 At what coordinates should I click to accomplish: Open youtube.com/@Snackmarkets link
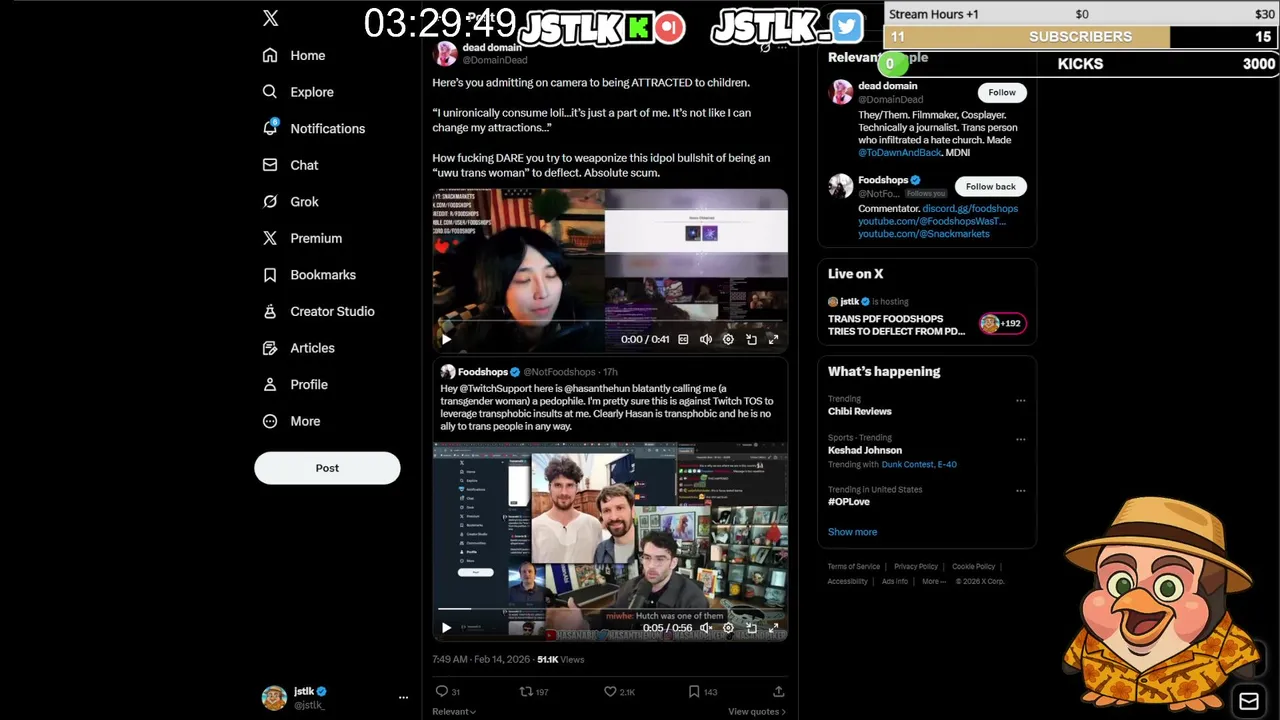pos(924,234)
